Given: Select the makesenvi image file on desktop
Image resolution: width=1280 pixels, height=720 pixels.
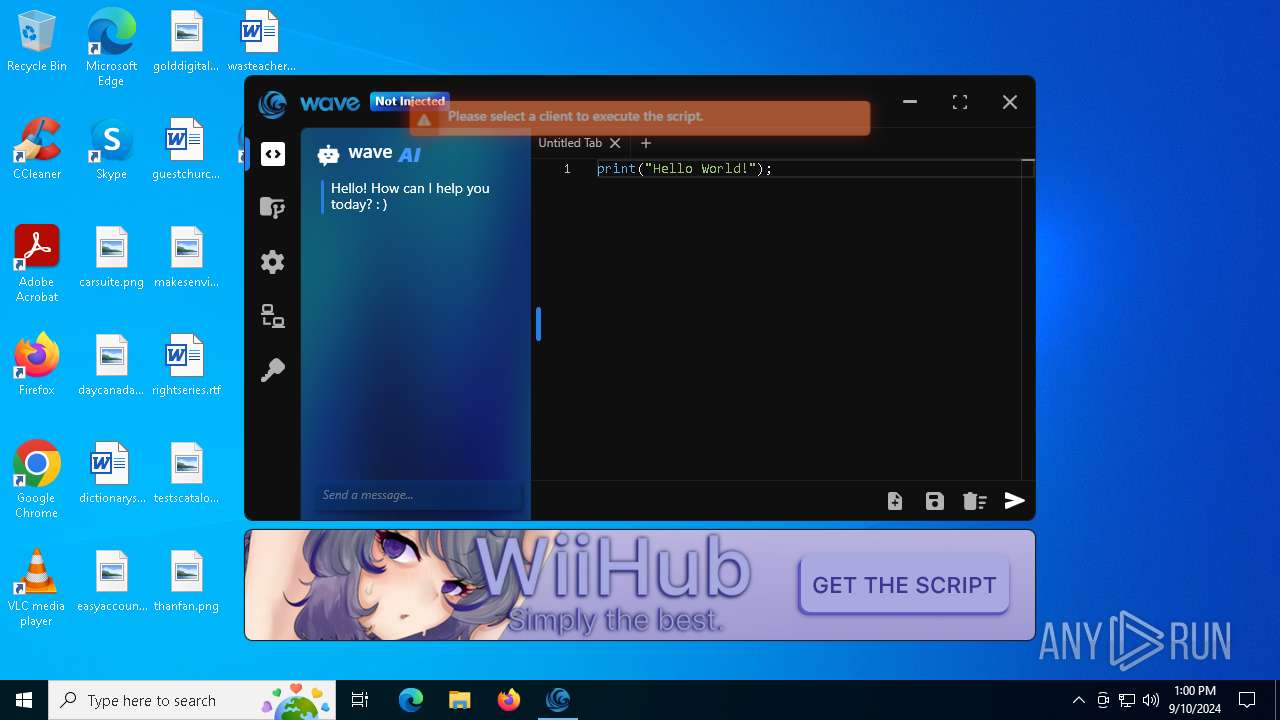Looking at the screenshot, I should tap(186, 258).
